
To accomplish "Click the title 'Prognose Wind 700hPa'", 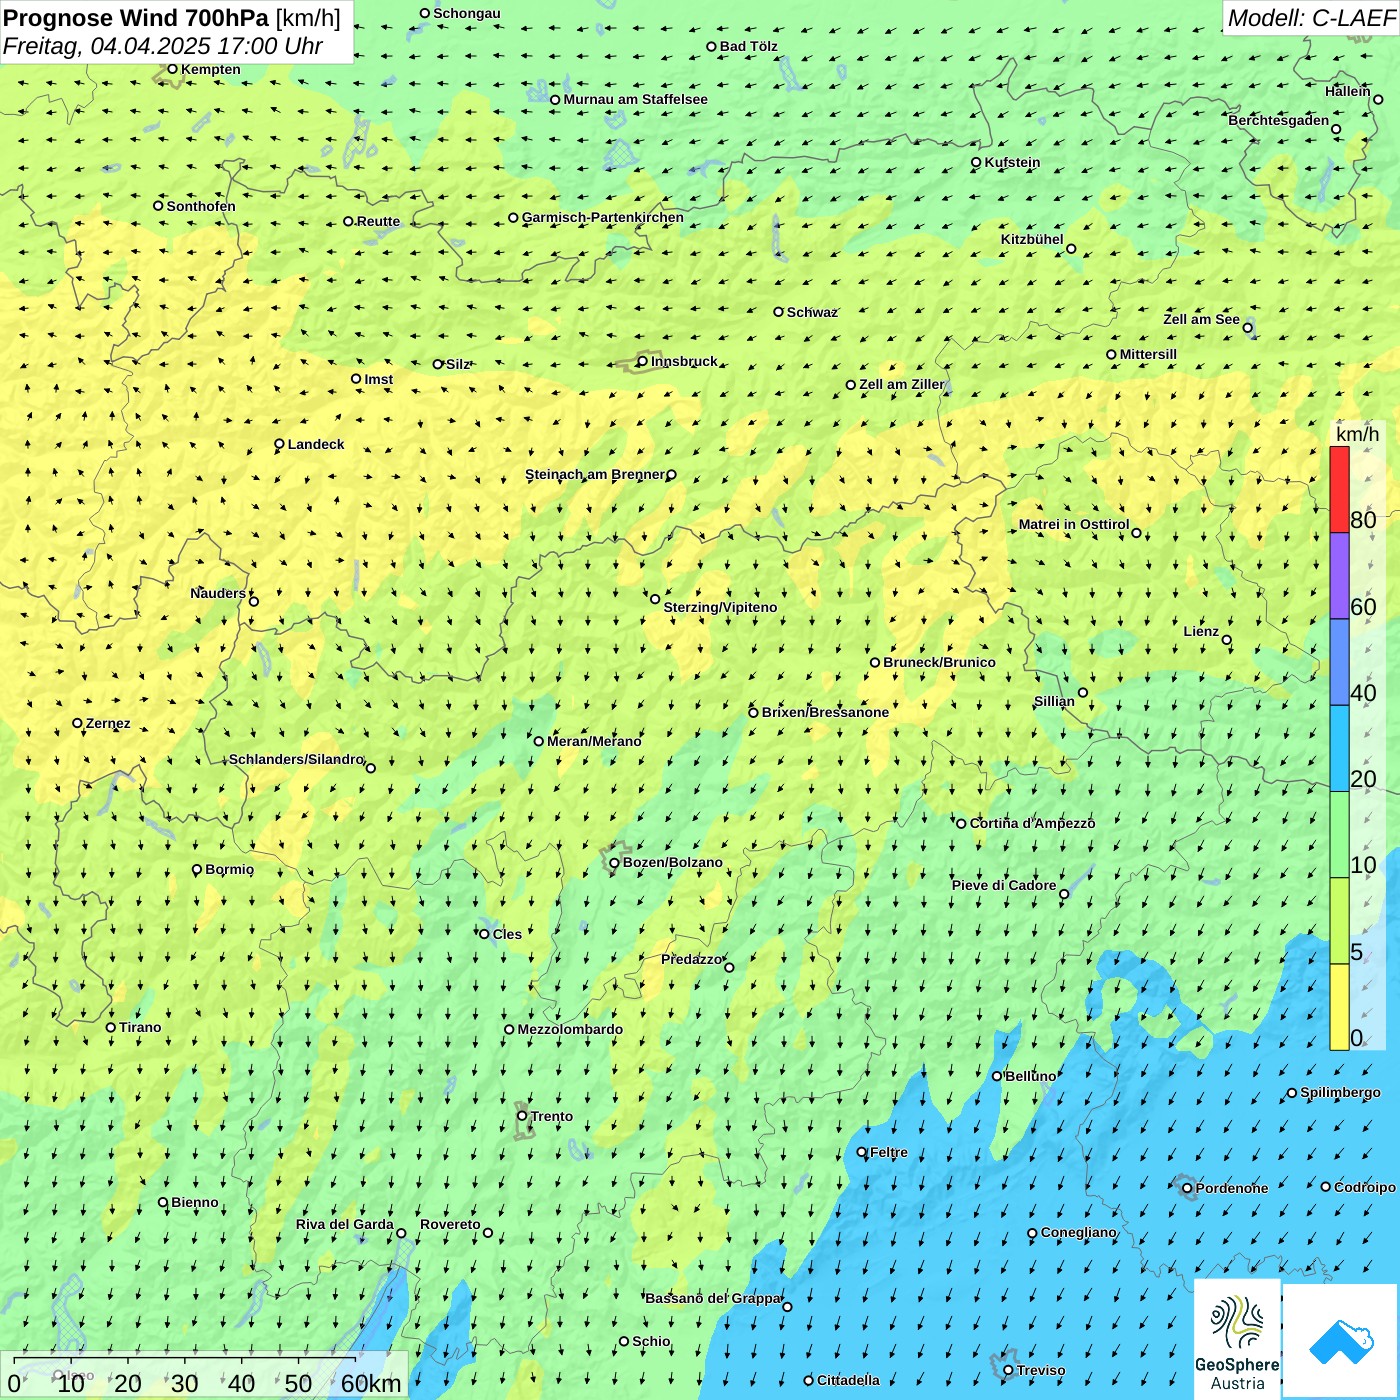I will click(136, 18).
